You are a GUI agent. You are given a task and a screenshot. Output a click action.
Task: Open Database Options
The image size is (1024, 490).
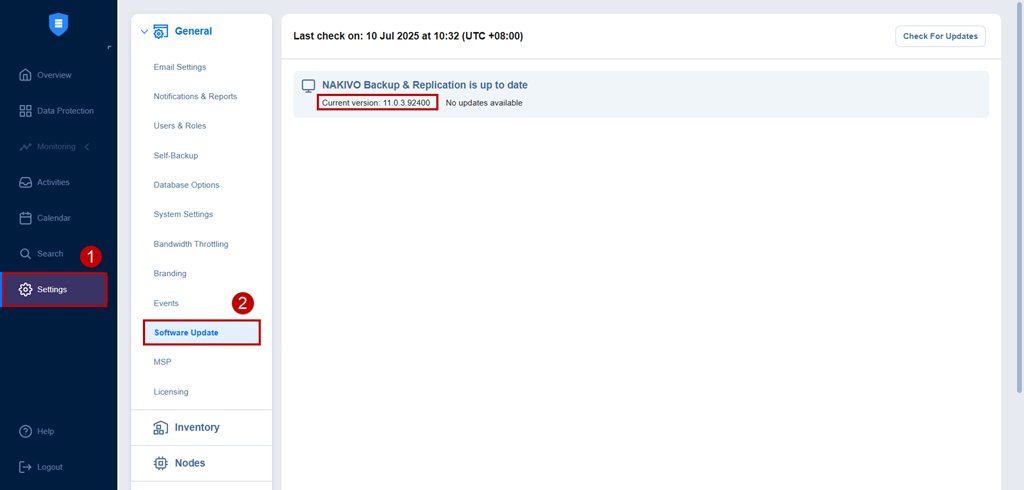[186, 185]
